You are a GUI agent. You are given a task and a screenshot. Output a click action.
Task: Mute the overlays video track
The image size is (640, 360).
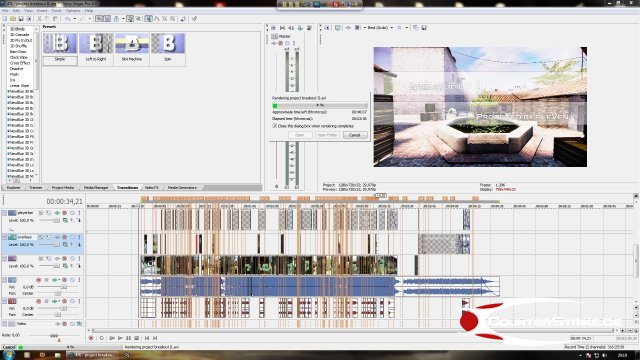[72, 237]
